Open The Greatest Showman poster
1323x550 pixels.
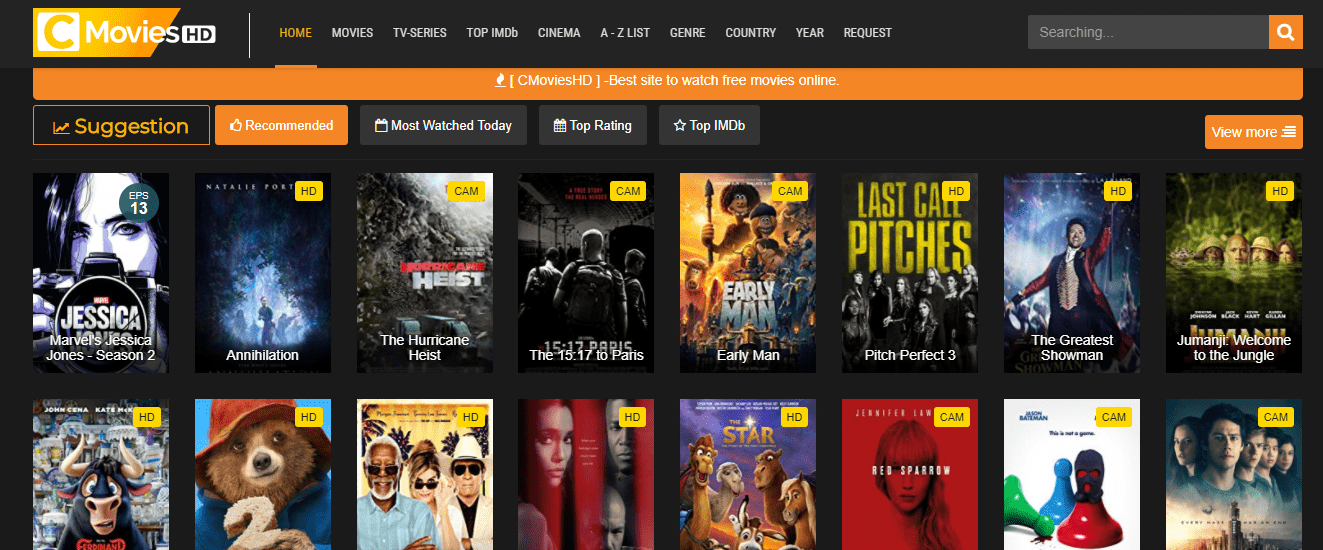(x=1072, y=273)
